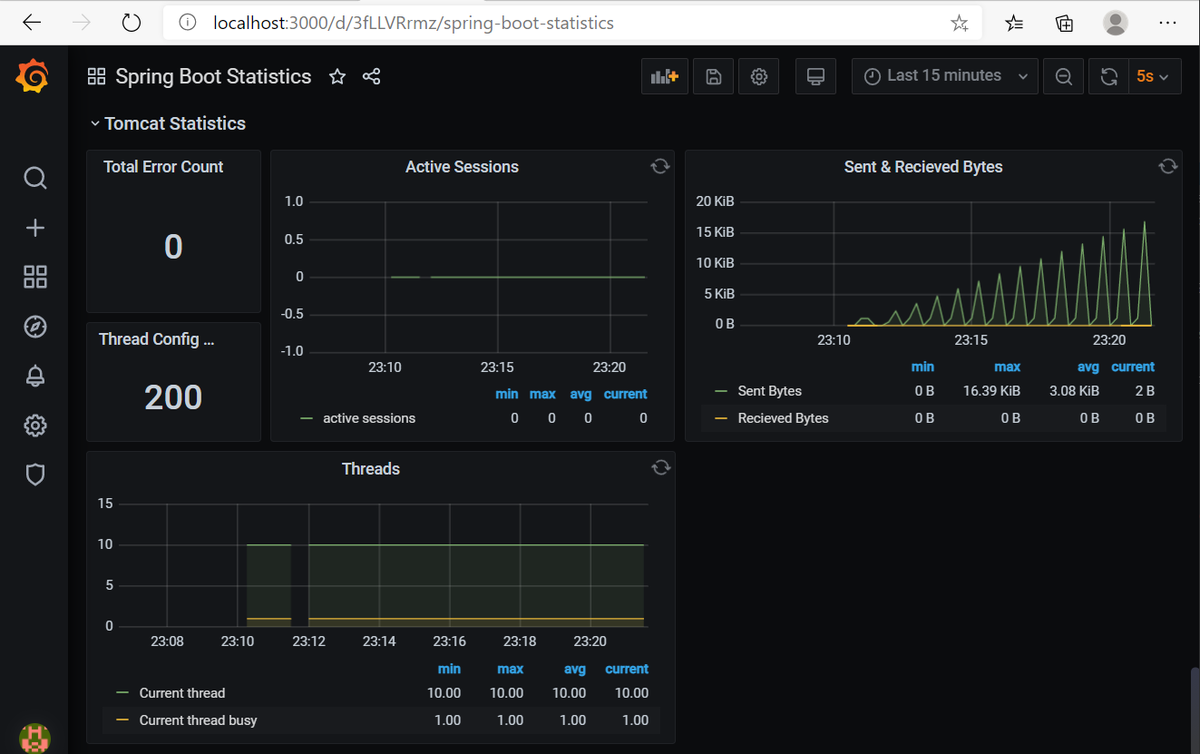Change color of Sent Bytes series swatch
This screenshot has height=754, width=1200.
pyautogui.click(x=721, y=391)
